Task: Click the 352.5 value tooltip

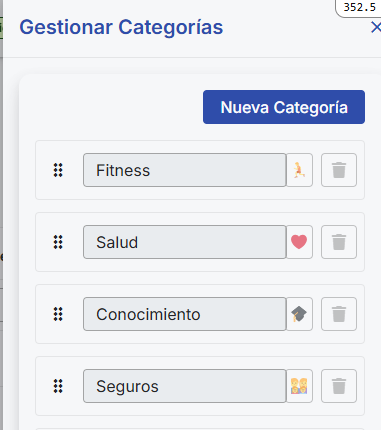Action: pos(359,7)
